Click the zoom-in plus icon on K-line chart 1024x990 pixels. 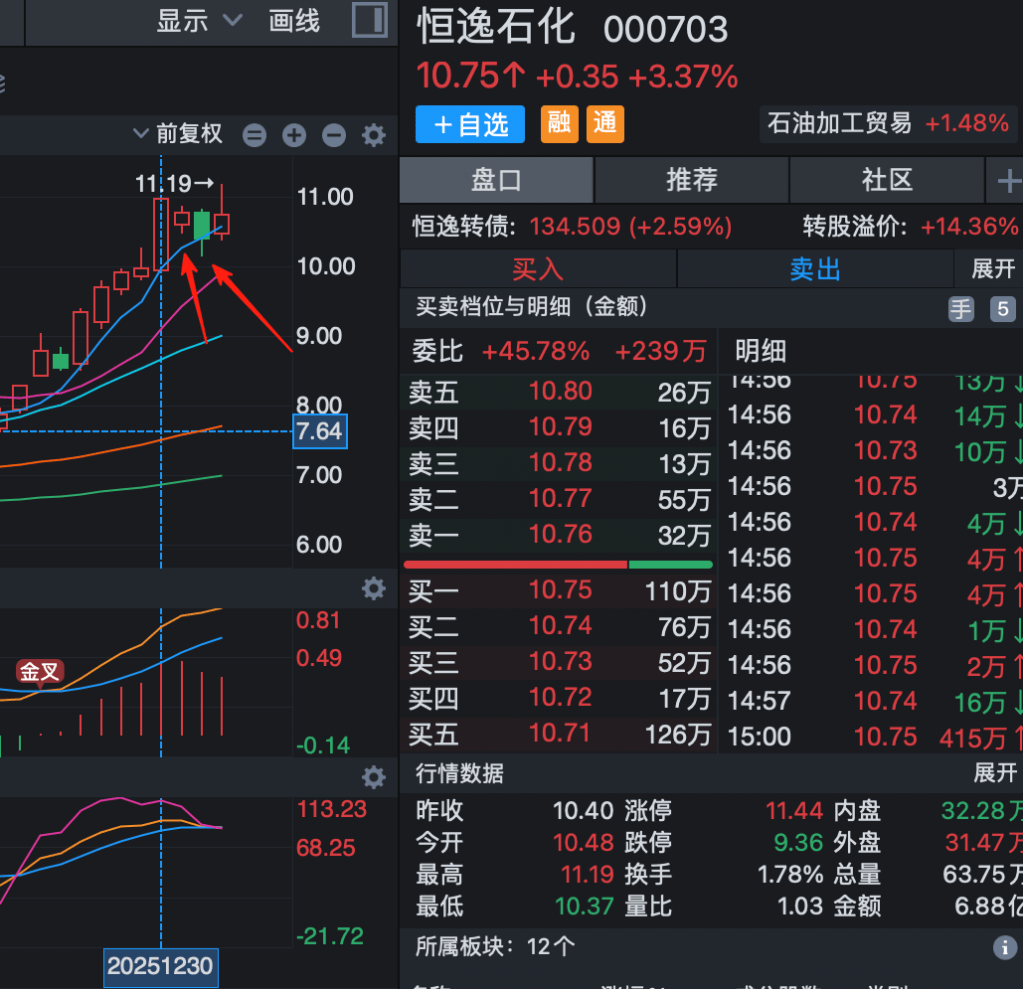click(x=294, y=135)
